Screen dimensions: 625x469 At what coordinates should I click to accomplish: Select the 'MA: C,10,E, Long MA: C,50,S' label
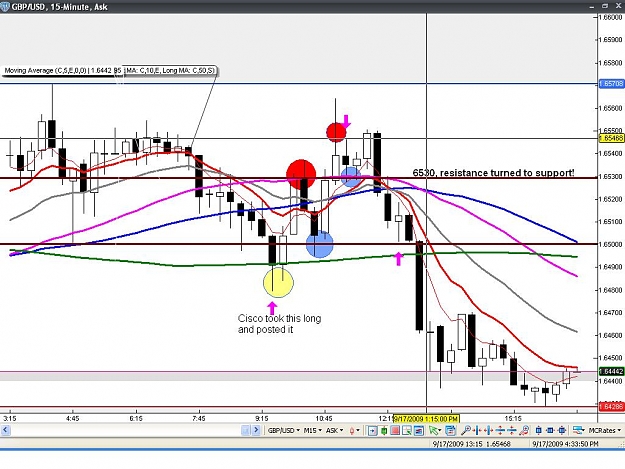[170, 71]
